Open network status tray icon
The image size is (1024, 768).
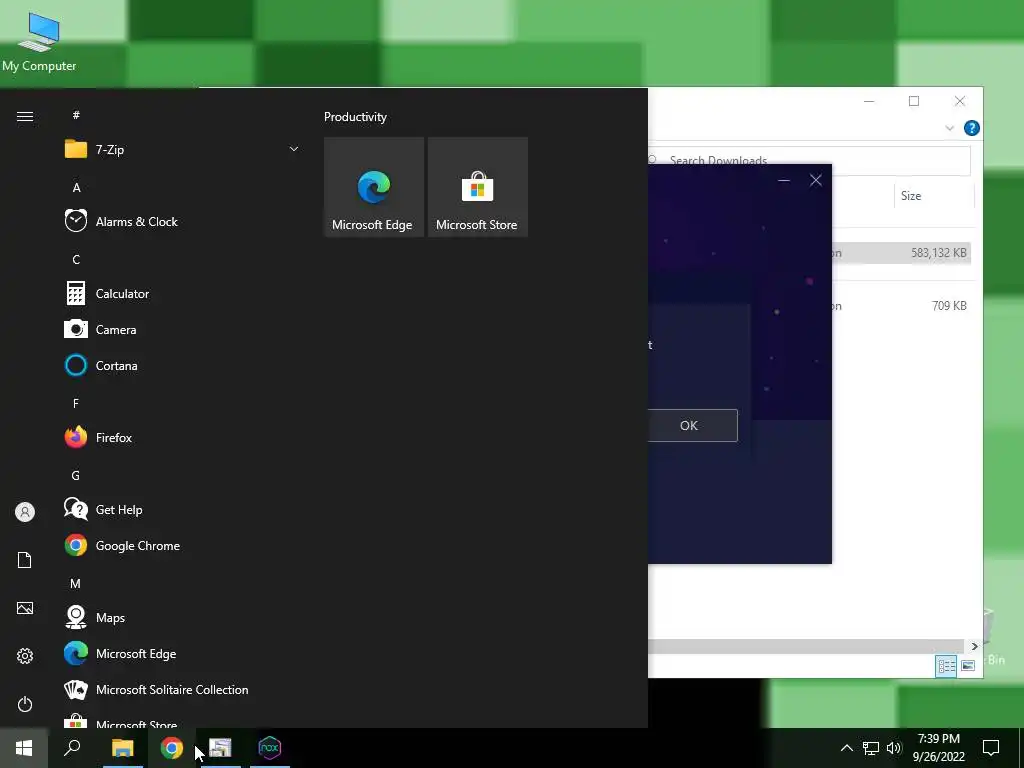click(x=871, y=748)
